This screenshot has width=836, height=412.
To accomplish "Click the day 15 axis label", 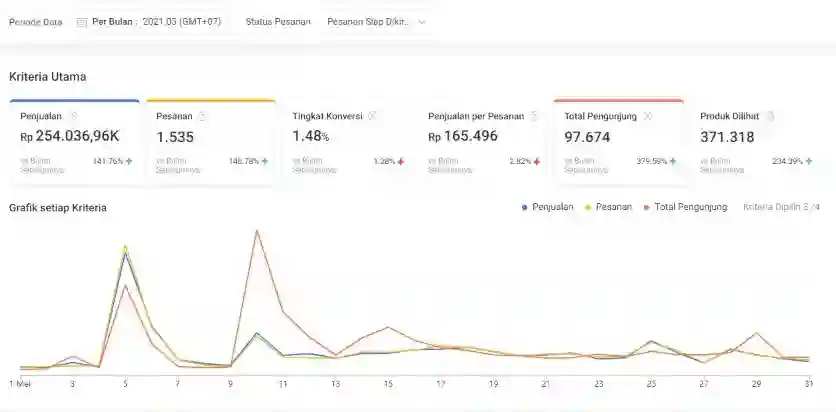I will coord(388,384).
